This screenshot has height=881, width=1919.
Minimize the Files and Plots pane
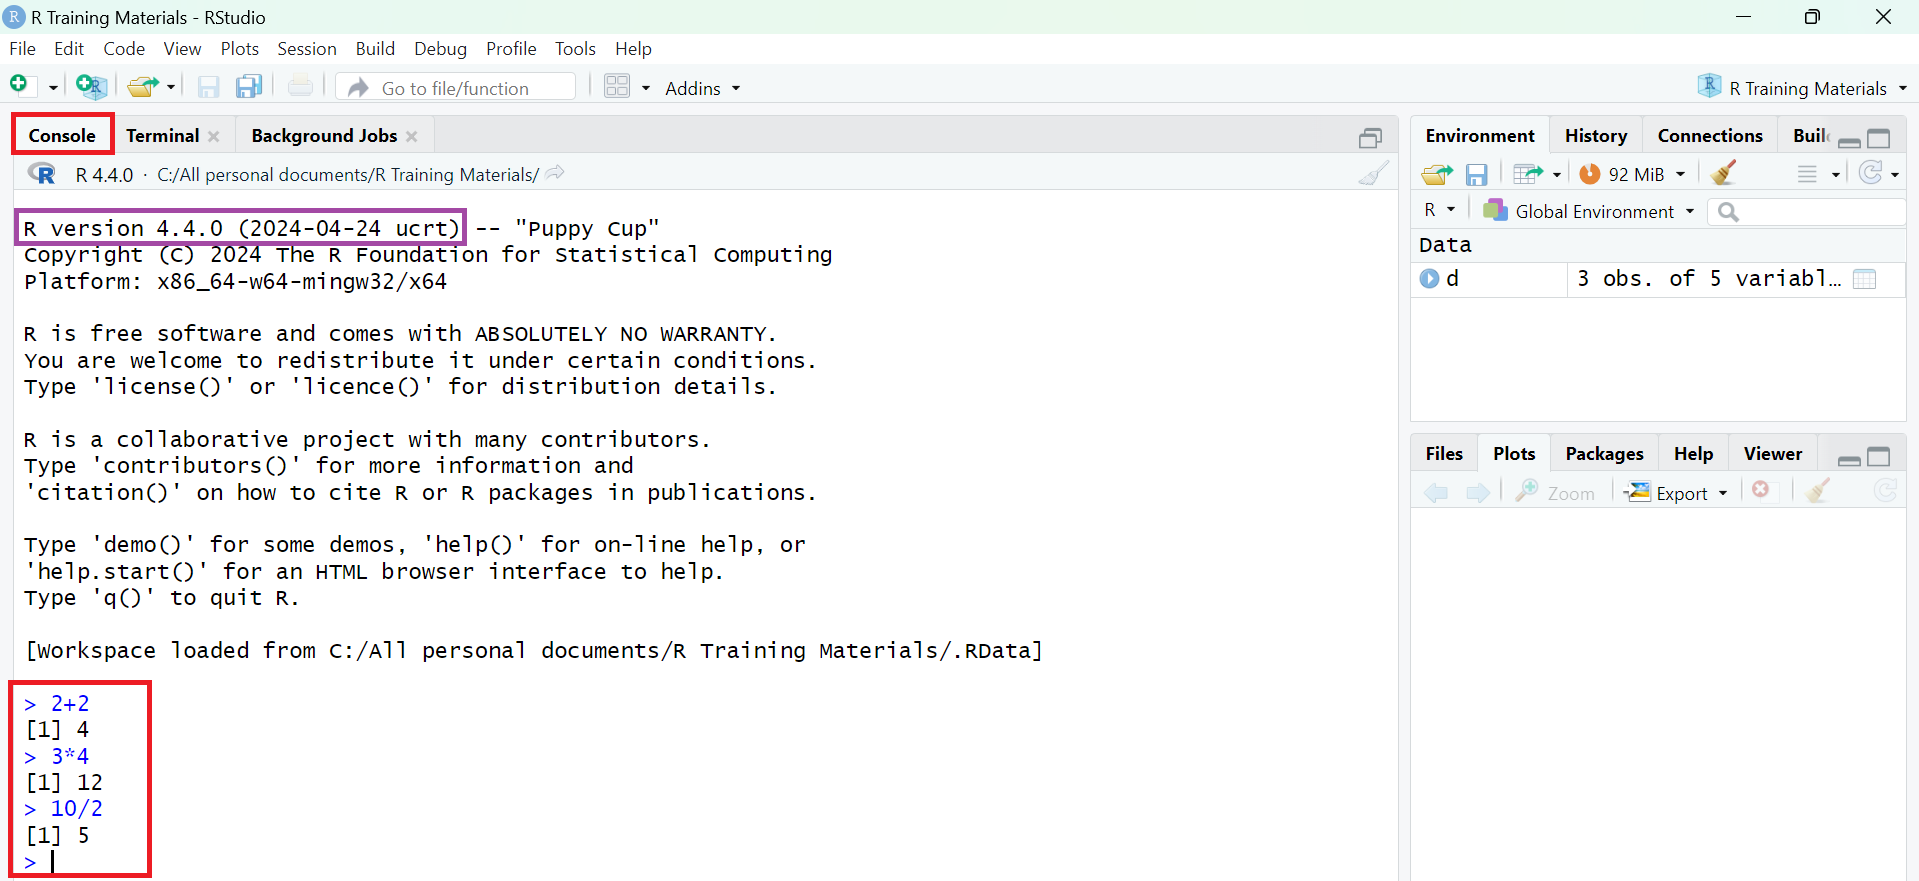[1849, 458]
